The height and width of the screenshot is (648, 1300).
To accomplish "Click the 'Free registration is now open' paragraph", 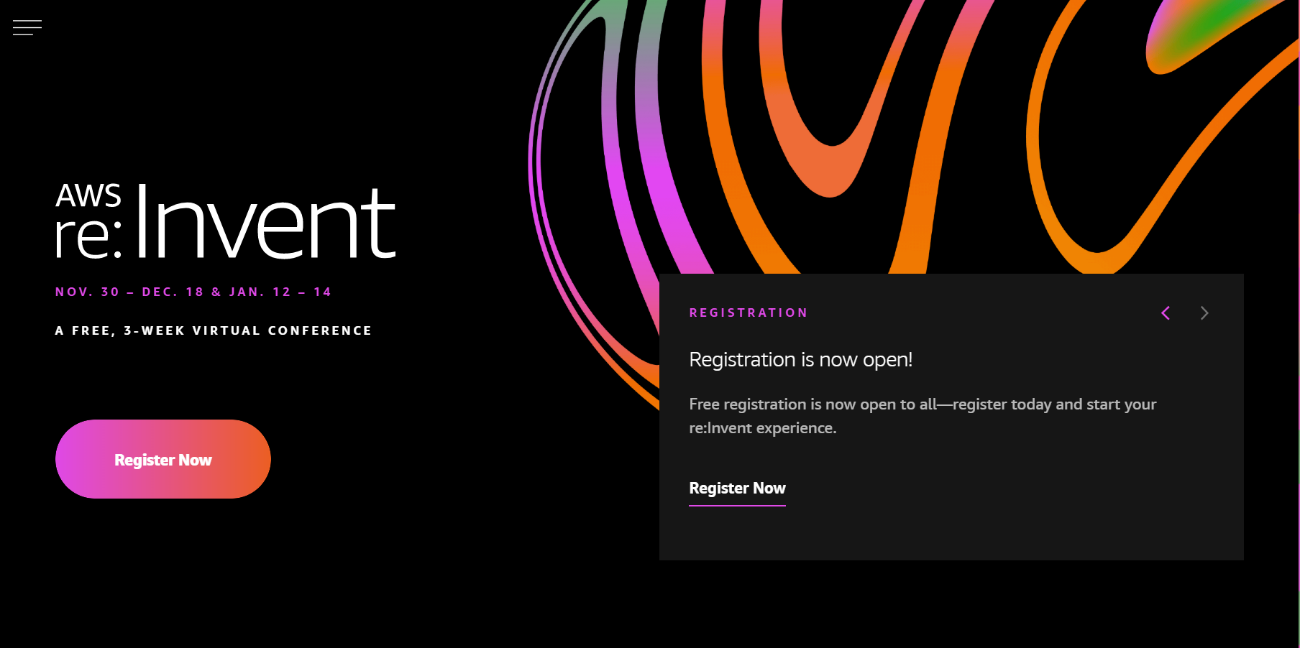I will pyautogui.click(x=923, y=416).
